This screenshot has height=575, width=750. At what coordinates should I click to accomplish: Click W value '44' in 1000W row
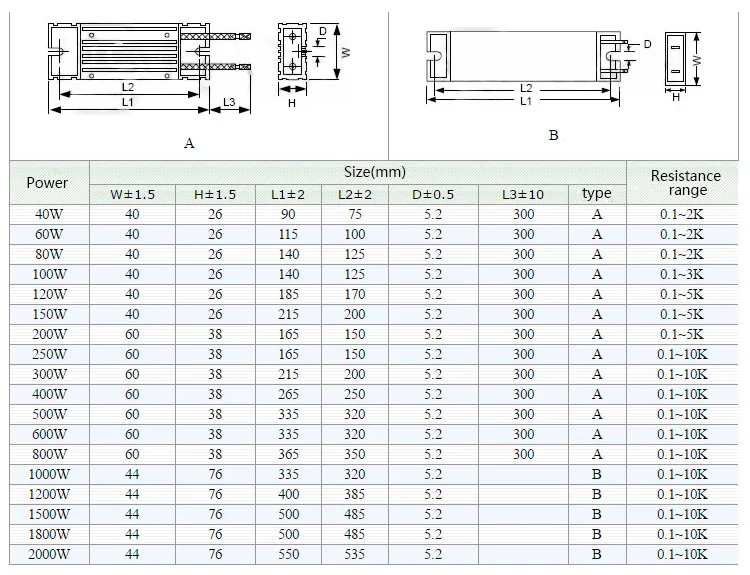pos(132,475)
